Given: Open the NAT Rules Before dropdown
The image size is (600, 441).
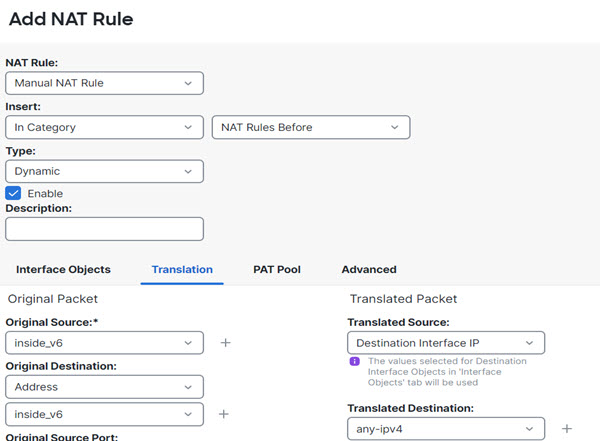Looking at the screenshot, I should 311,127.
